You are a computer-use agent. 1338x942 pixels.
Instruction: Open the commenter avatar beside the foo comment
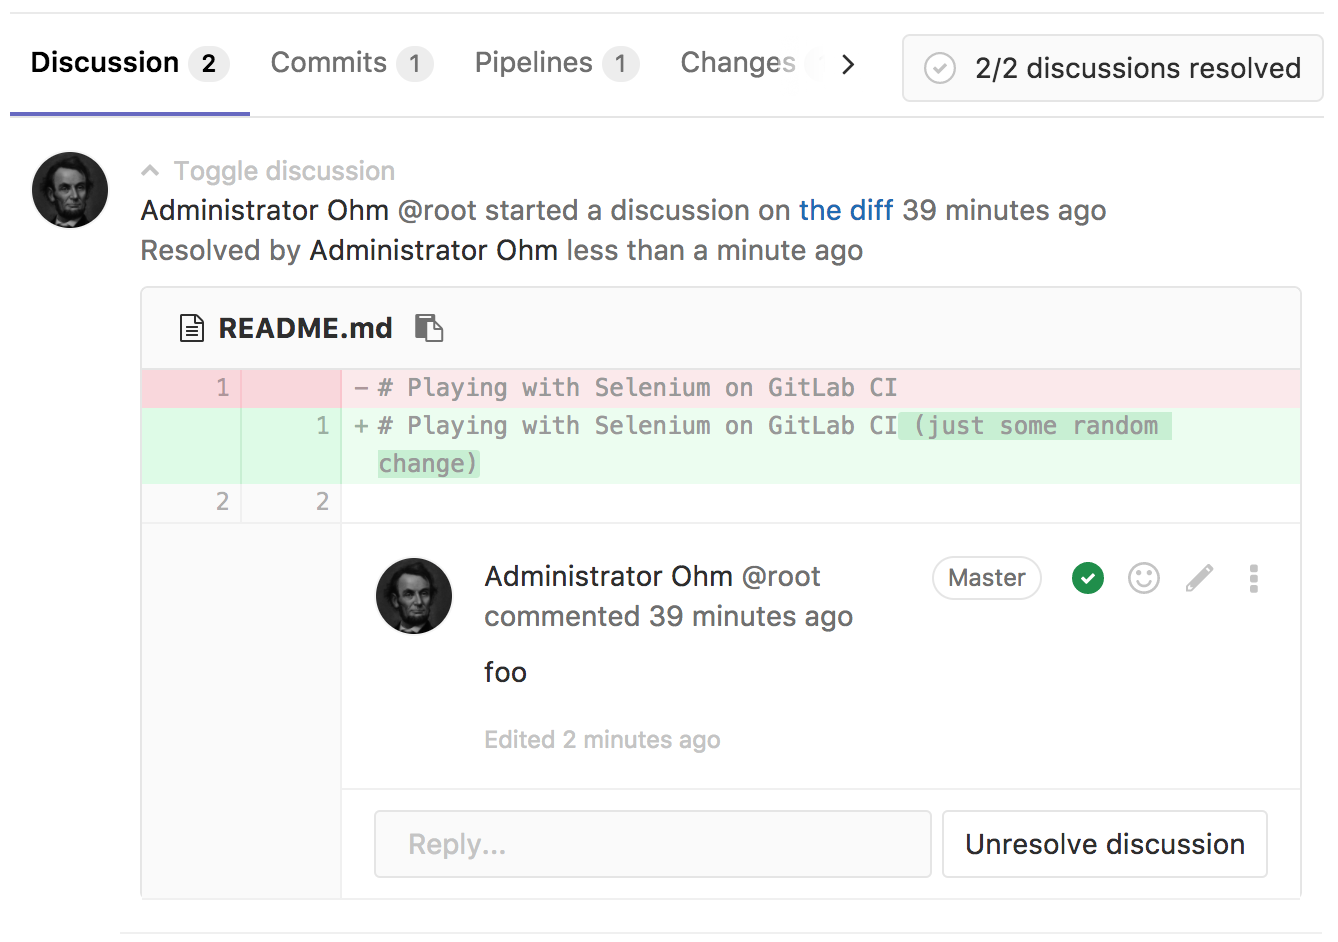pos(414,596)
